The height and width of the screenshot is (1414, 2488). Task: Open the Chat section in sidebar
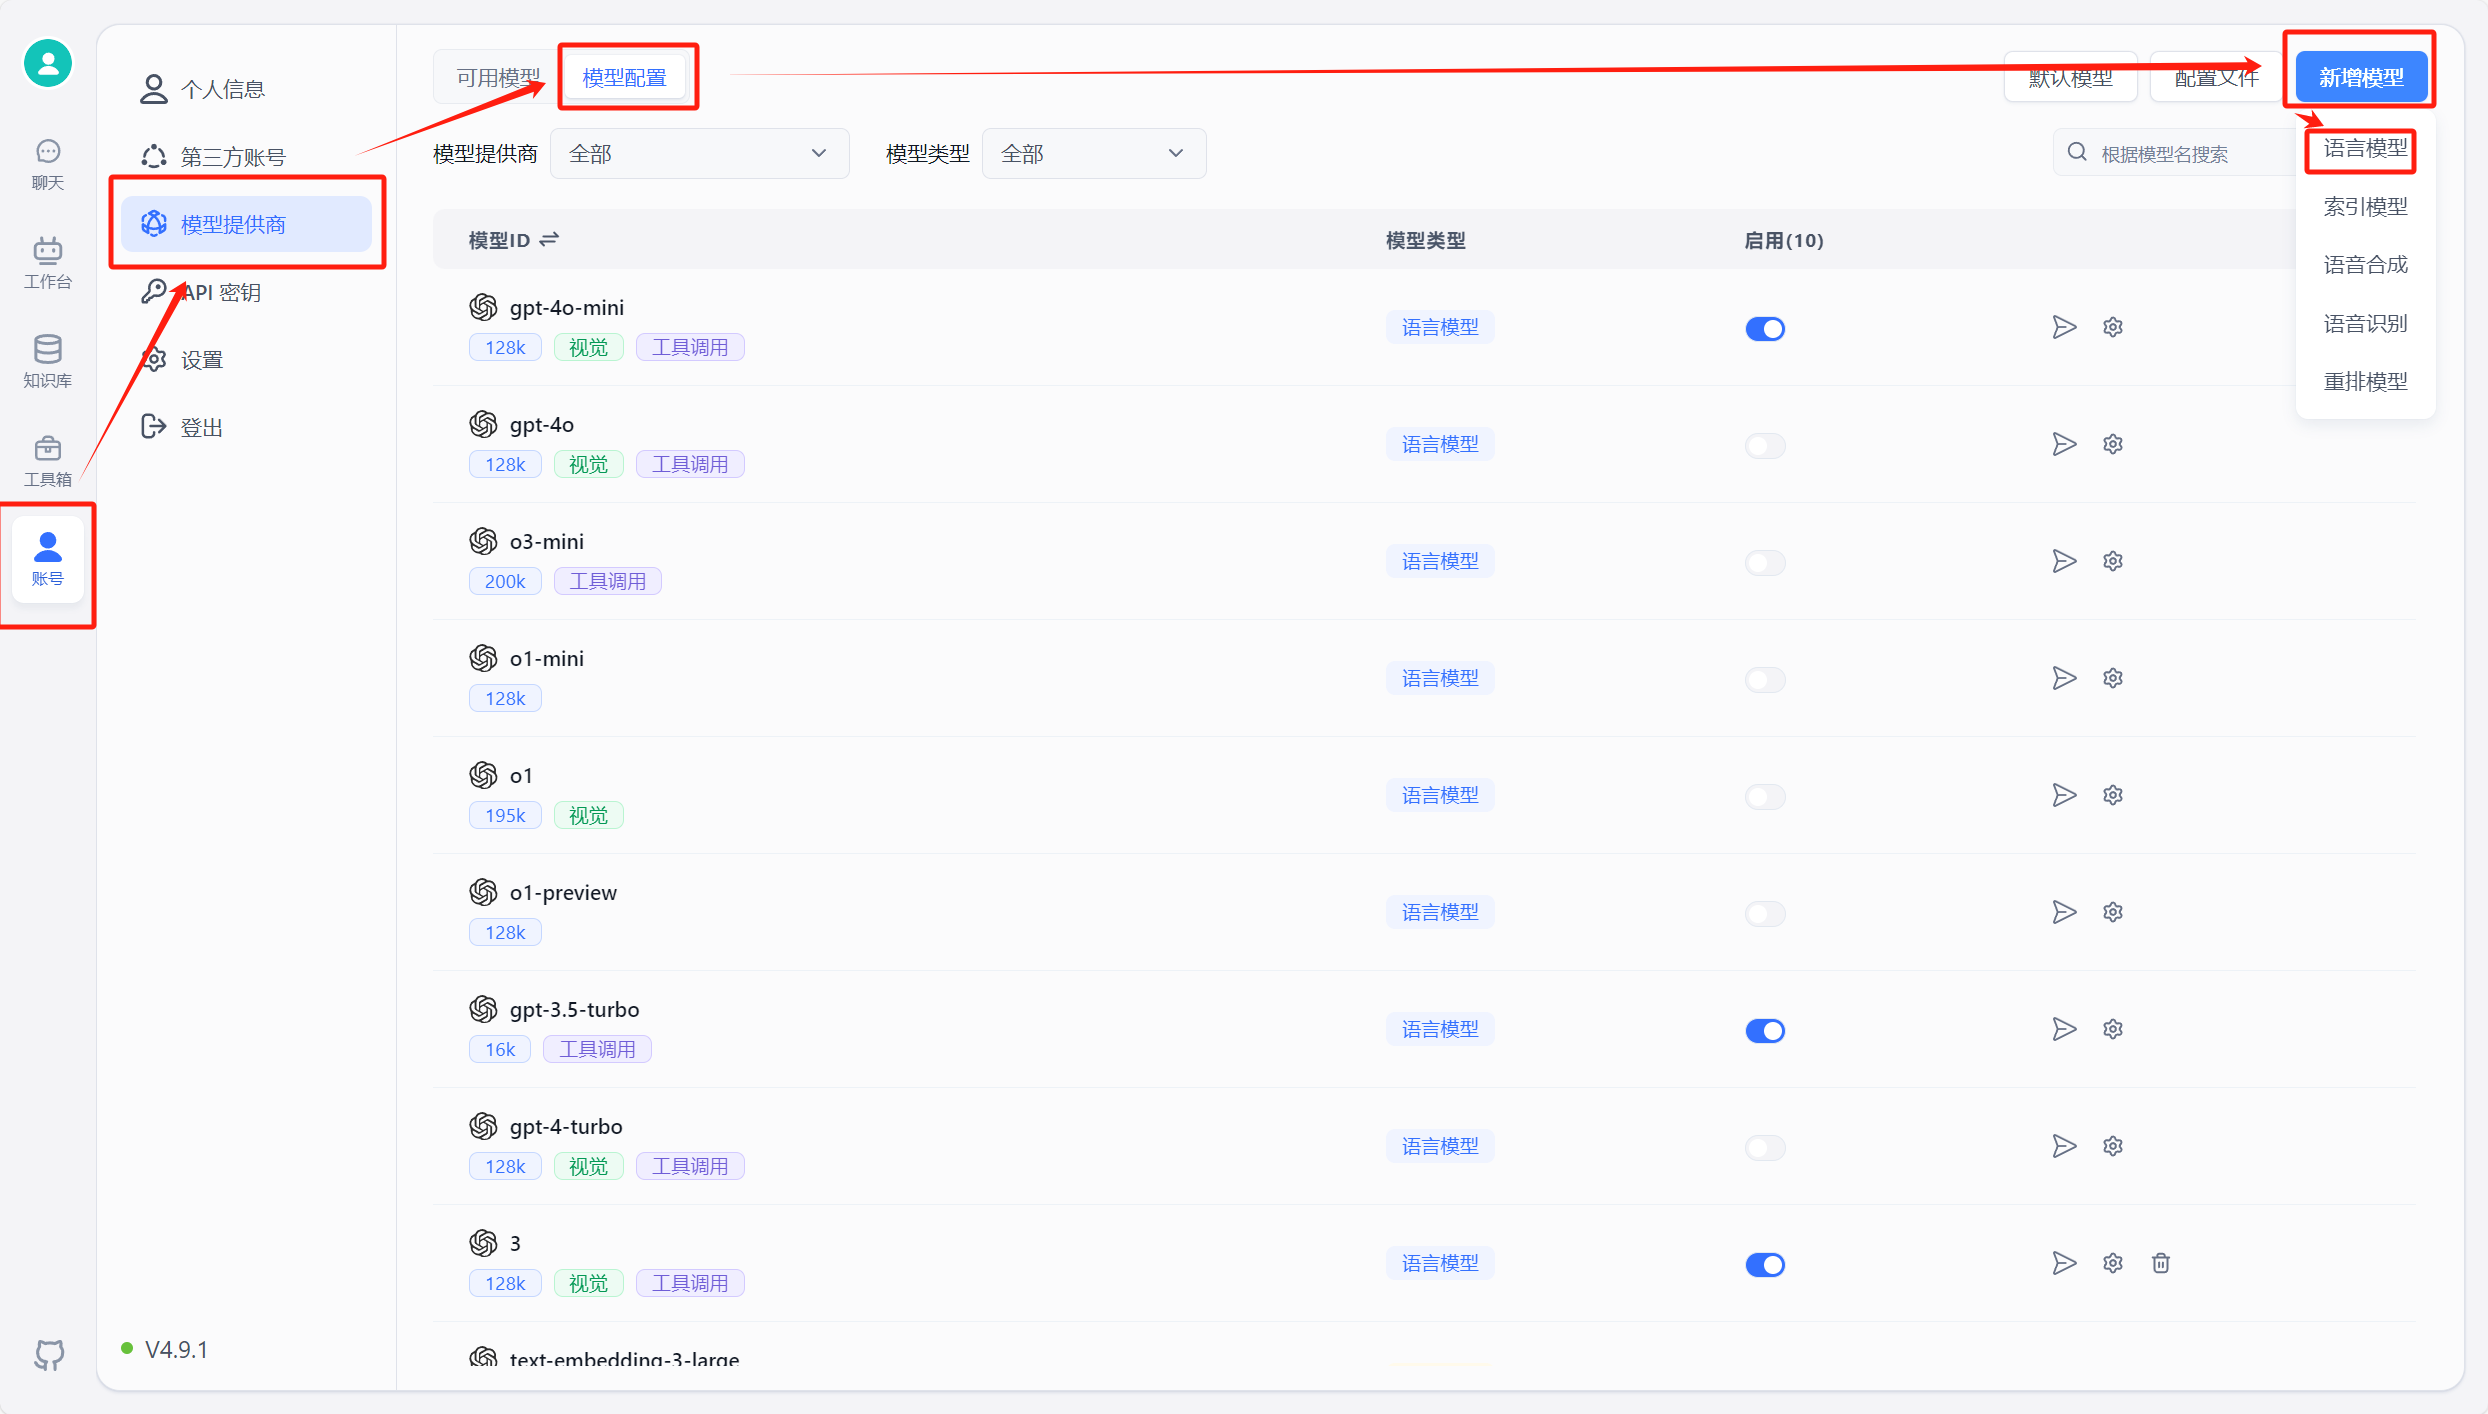[x=47, y=163]
